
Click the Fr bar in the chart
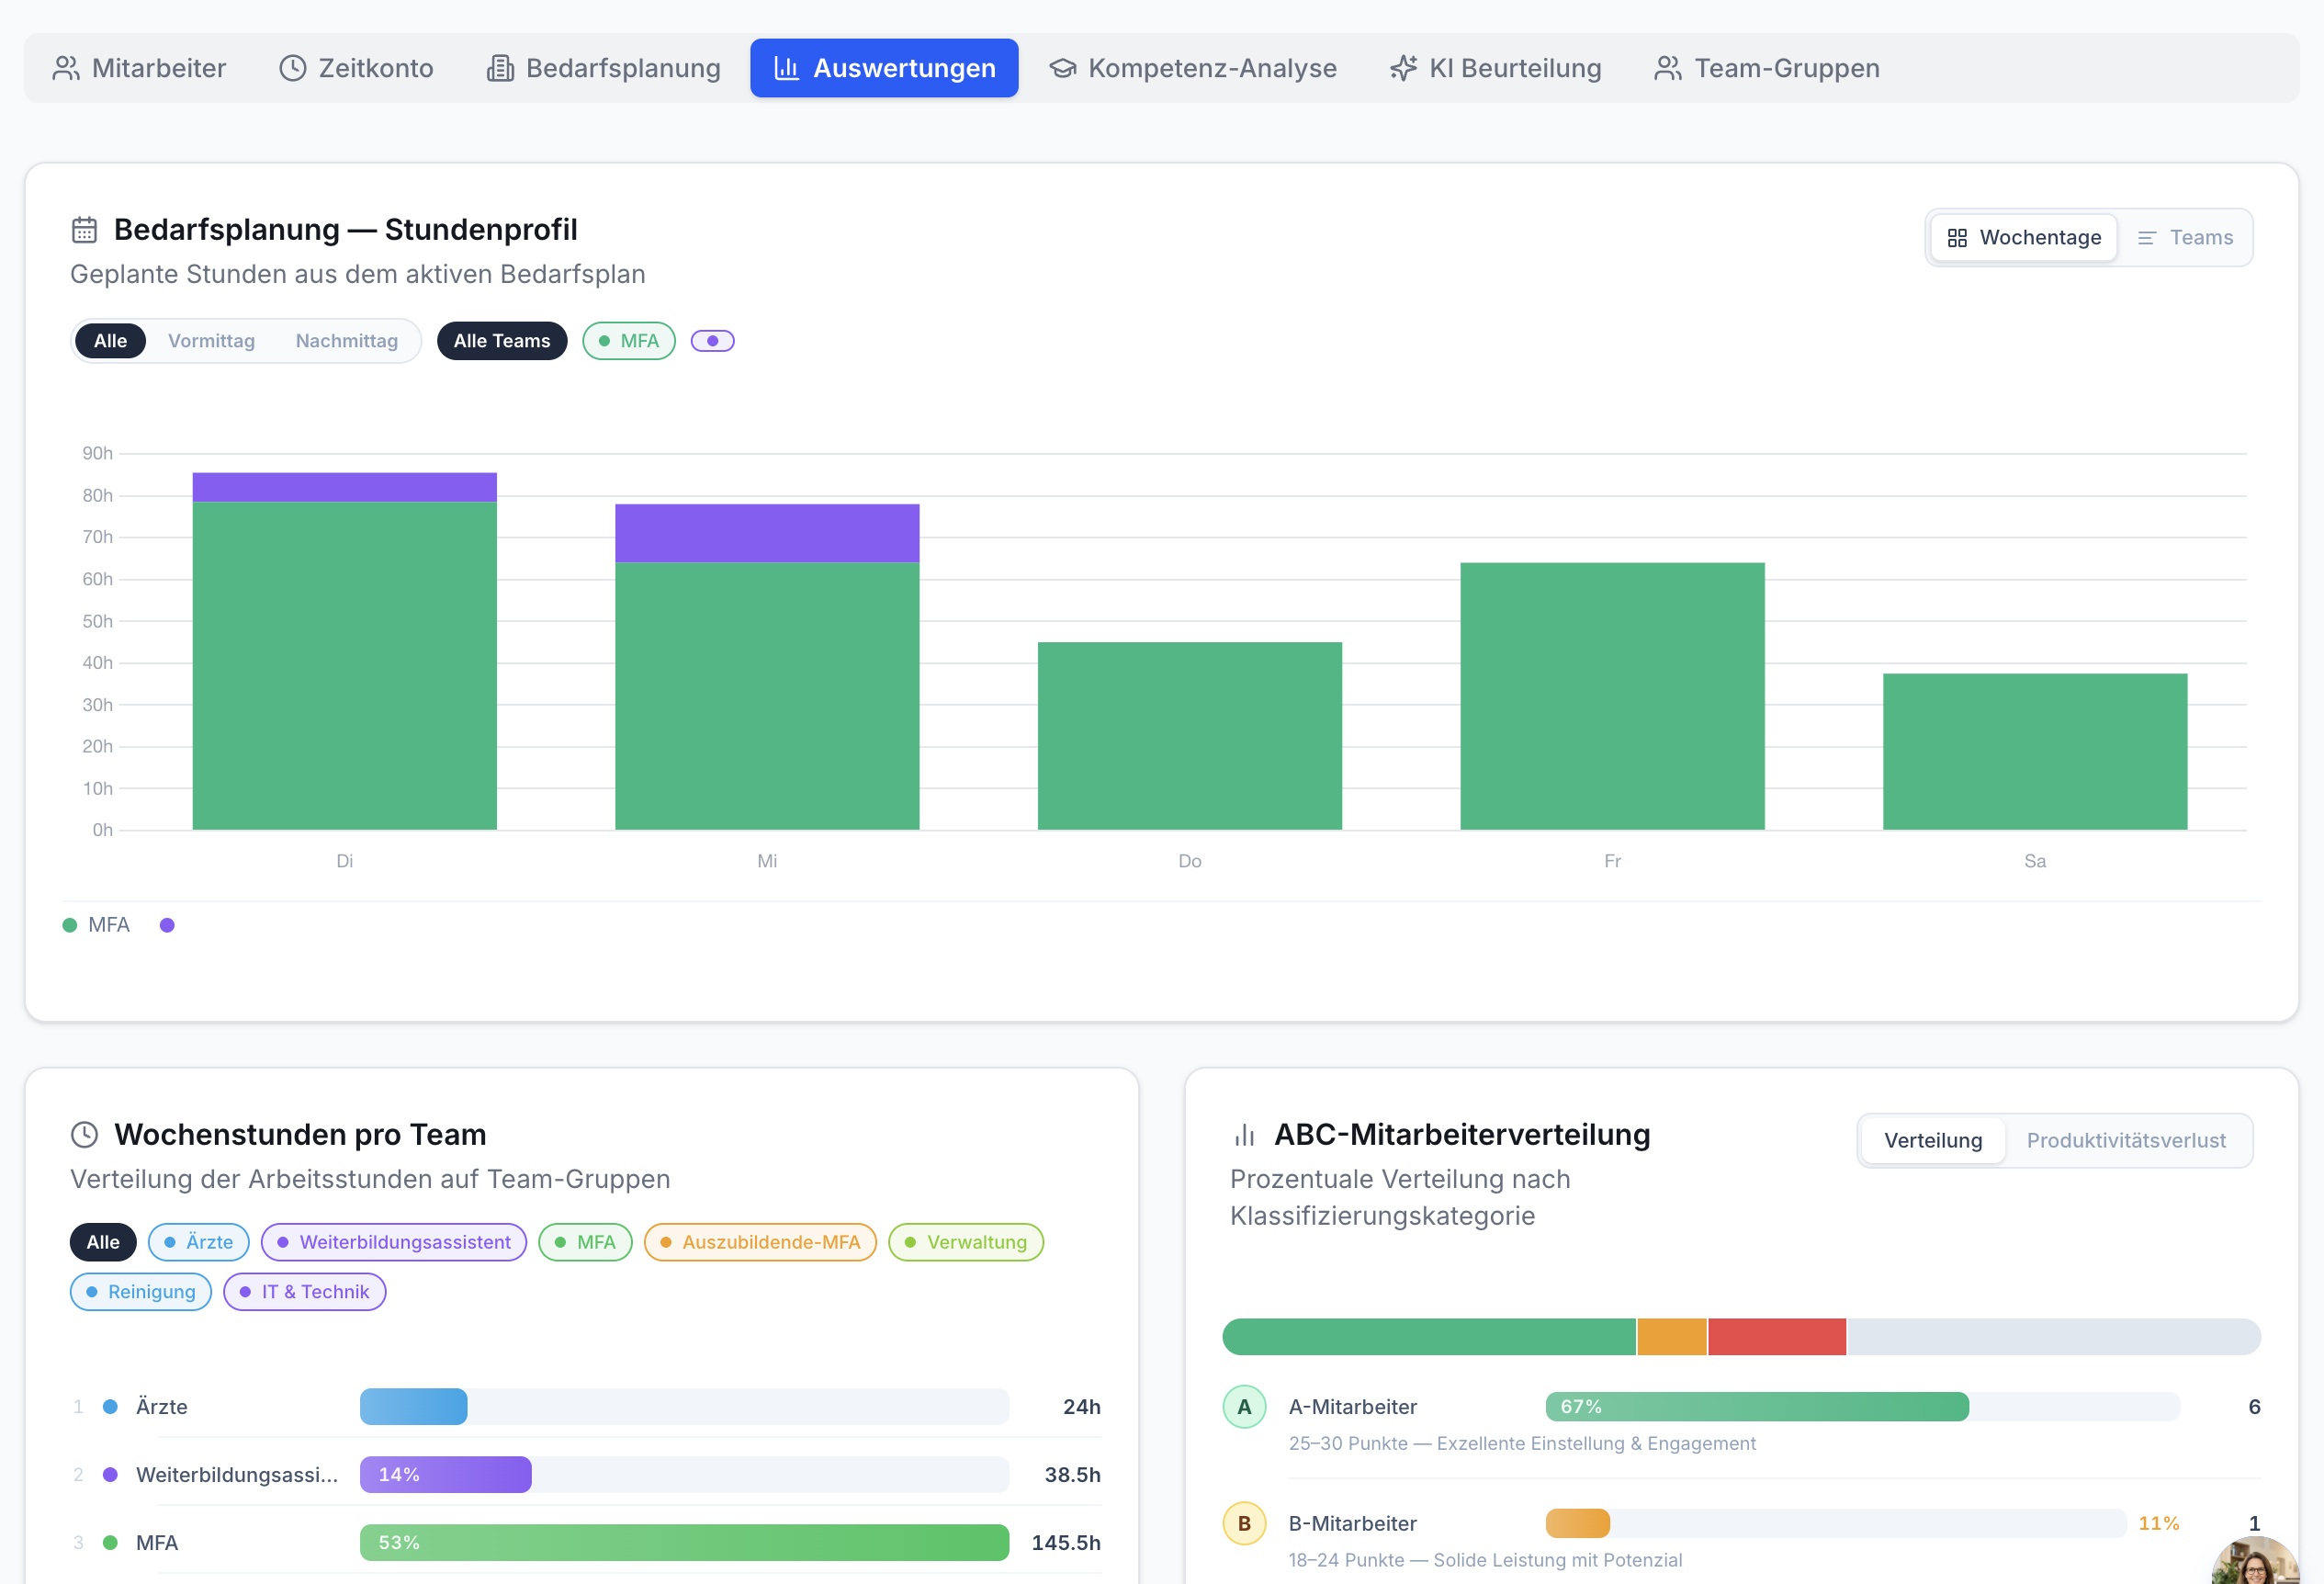(1612, 696)
